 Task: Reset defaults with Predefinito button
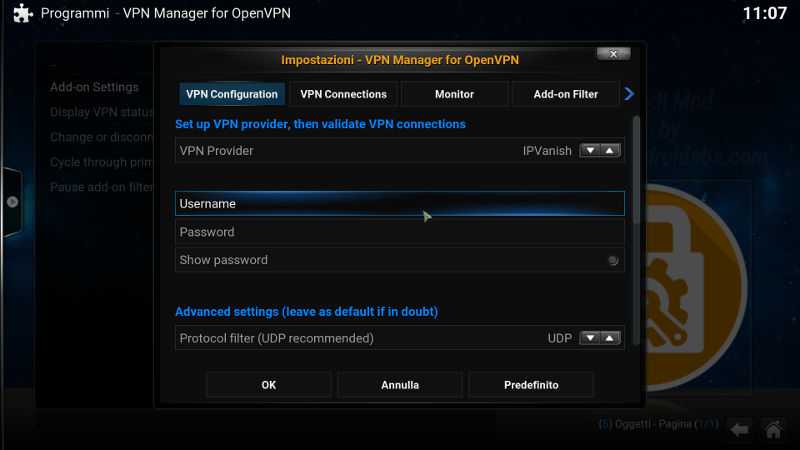[531, 385]
